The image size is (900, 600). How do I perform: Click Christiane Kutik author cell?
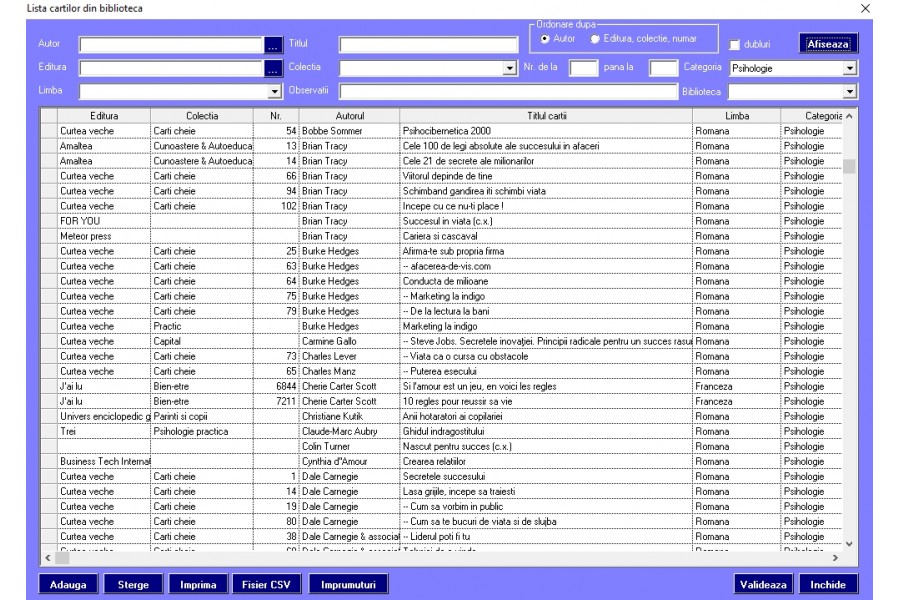349,416
